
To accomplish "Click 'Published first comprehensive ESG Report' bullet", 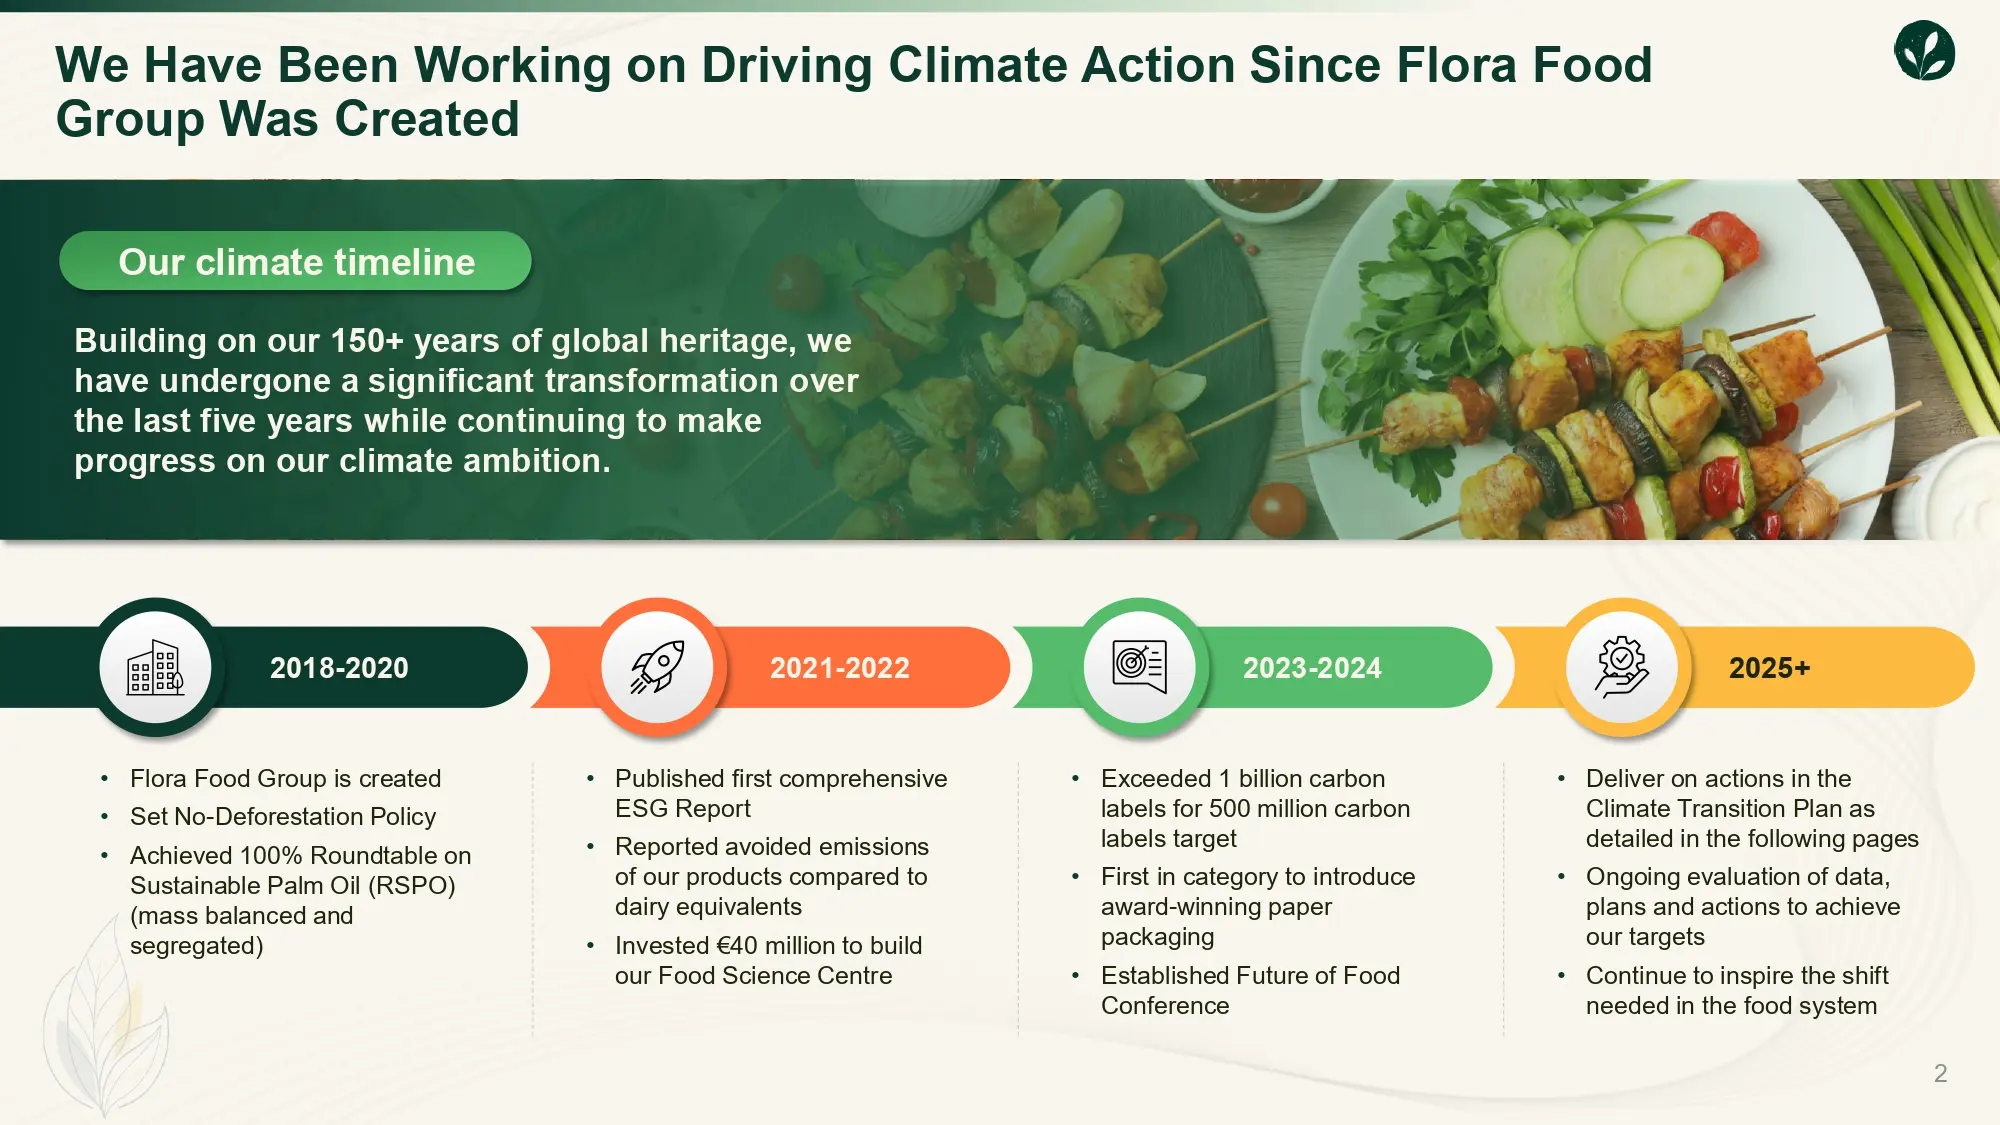I will click(x=781, y=793).
